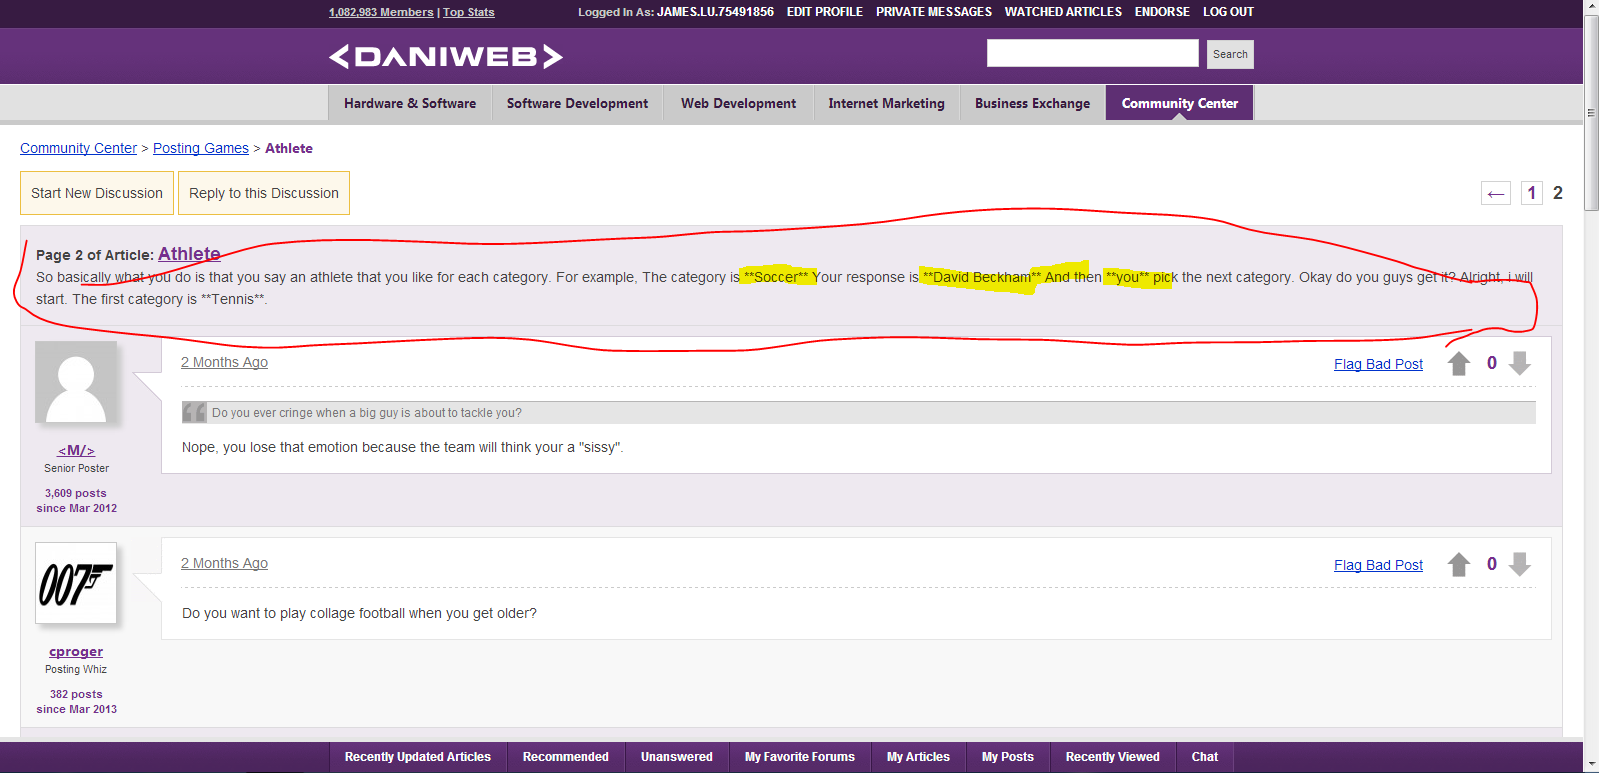This screenshot has width=1599, height=773.
Task: Click the DaniWeb logo
Action: (x=446, y=56)
